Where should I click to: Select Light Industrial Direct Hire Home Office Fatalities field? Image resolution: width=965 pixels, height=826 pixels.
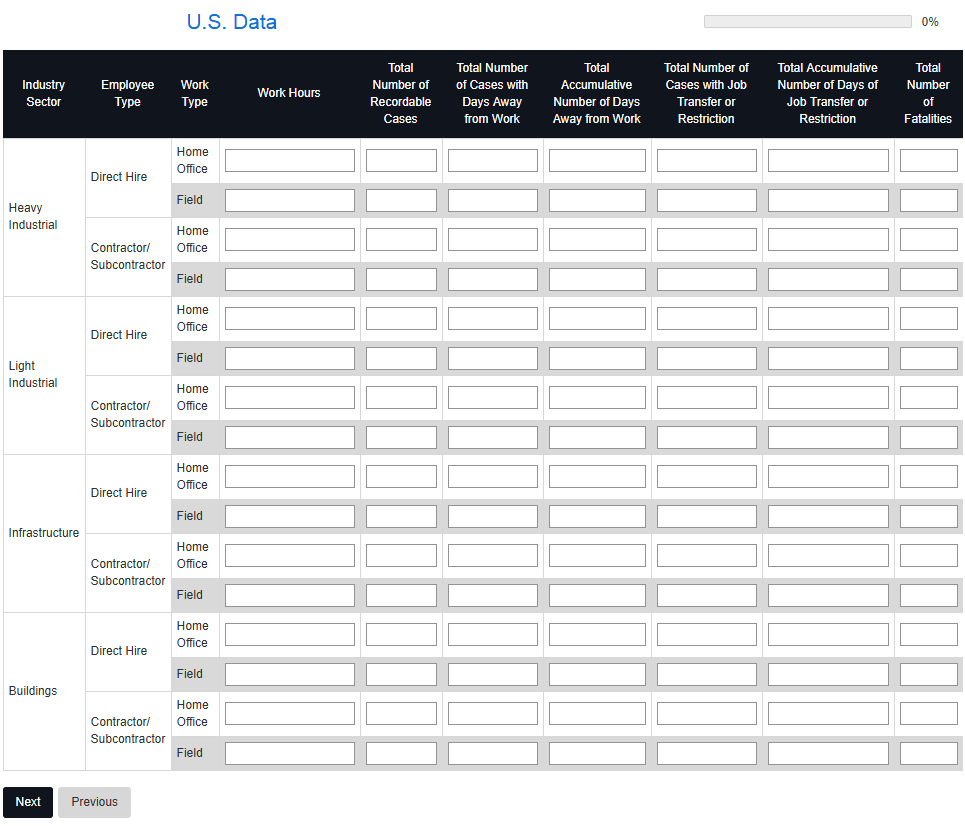tap(928, 319)
